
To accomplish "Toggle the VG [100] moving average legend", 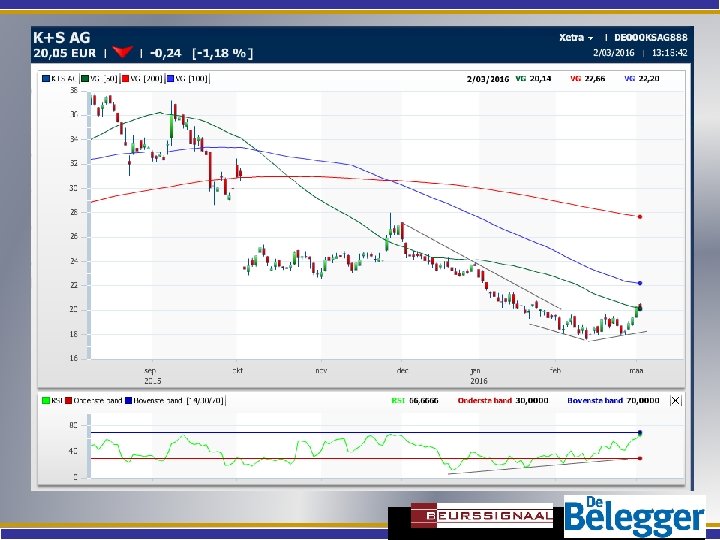I will coord(188,79).
